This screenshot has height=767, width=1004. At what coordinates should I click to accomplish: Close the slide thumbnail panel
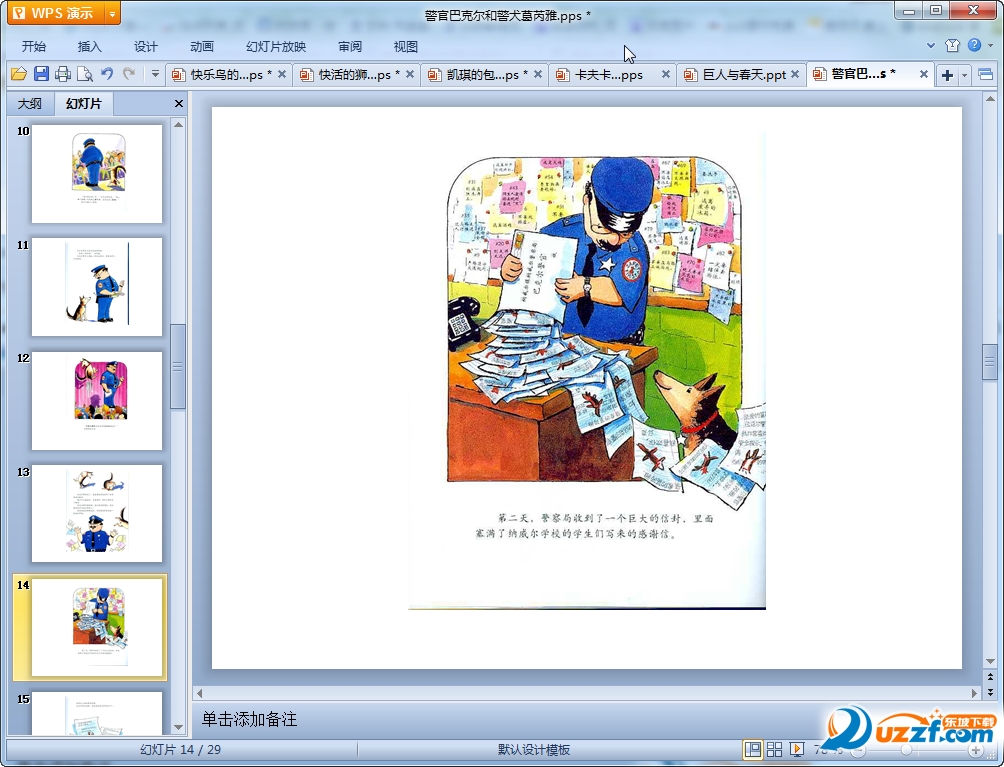pos(179,104)
